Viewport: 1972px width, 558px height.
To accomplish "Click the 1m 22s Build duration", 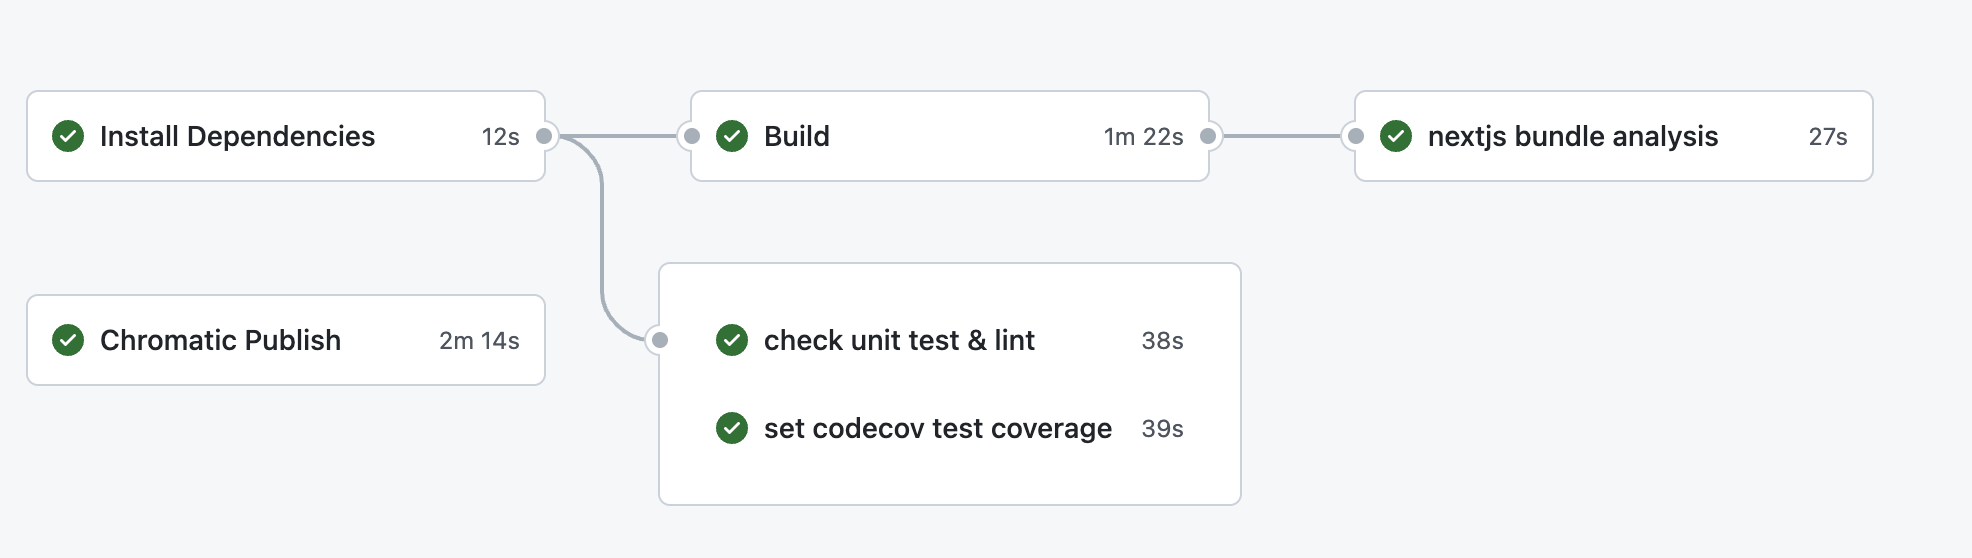I will point(1143,137).
